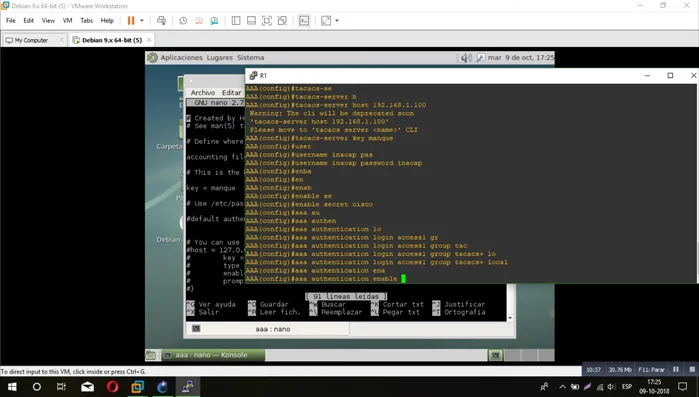Image resolution: width=699 pixels, height=397 pixels.
Task: Click the show desktop icon in Debian bottom panel
Action: coord(151,355)
